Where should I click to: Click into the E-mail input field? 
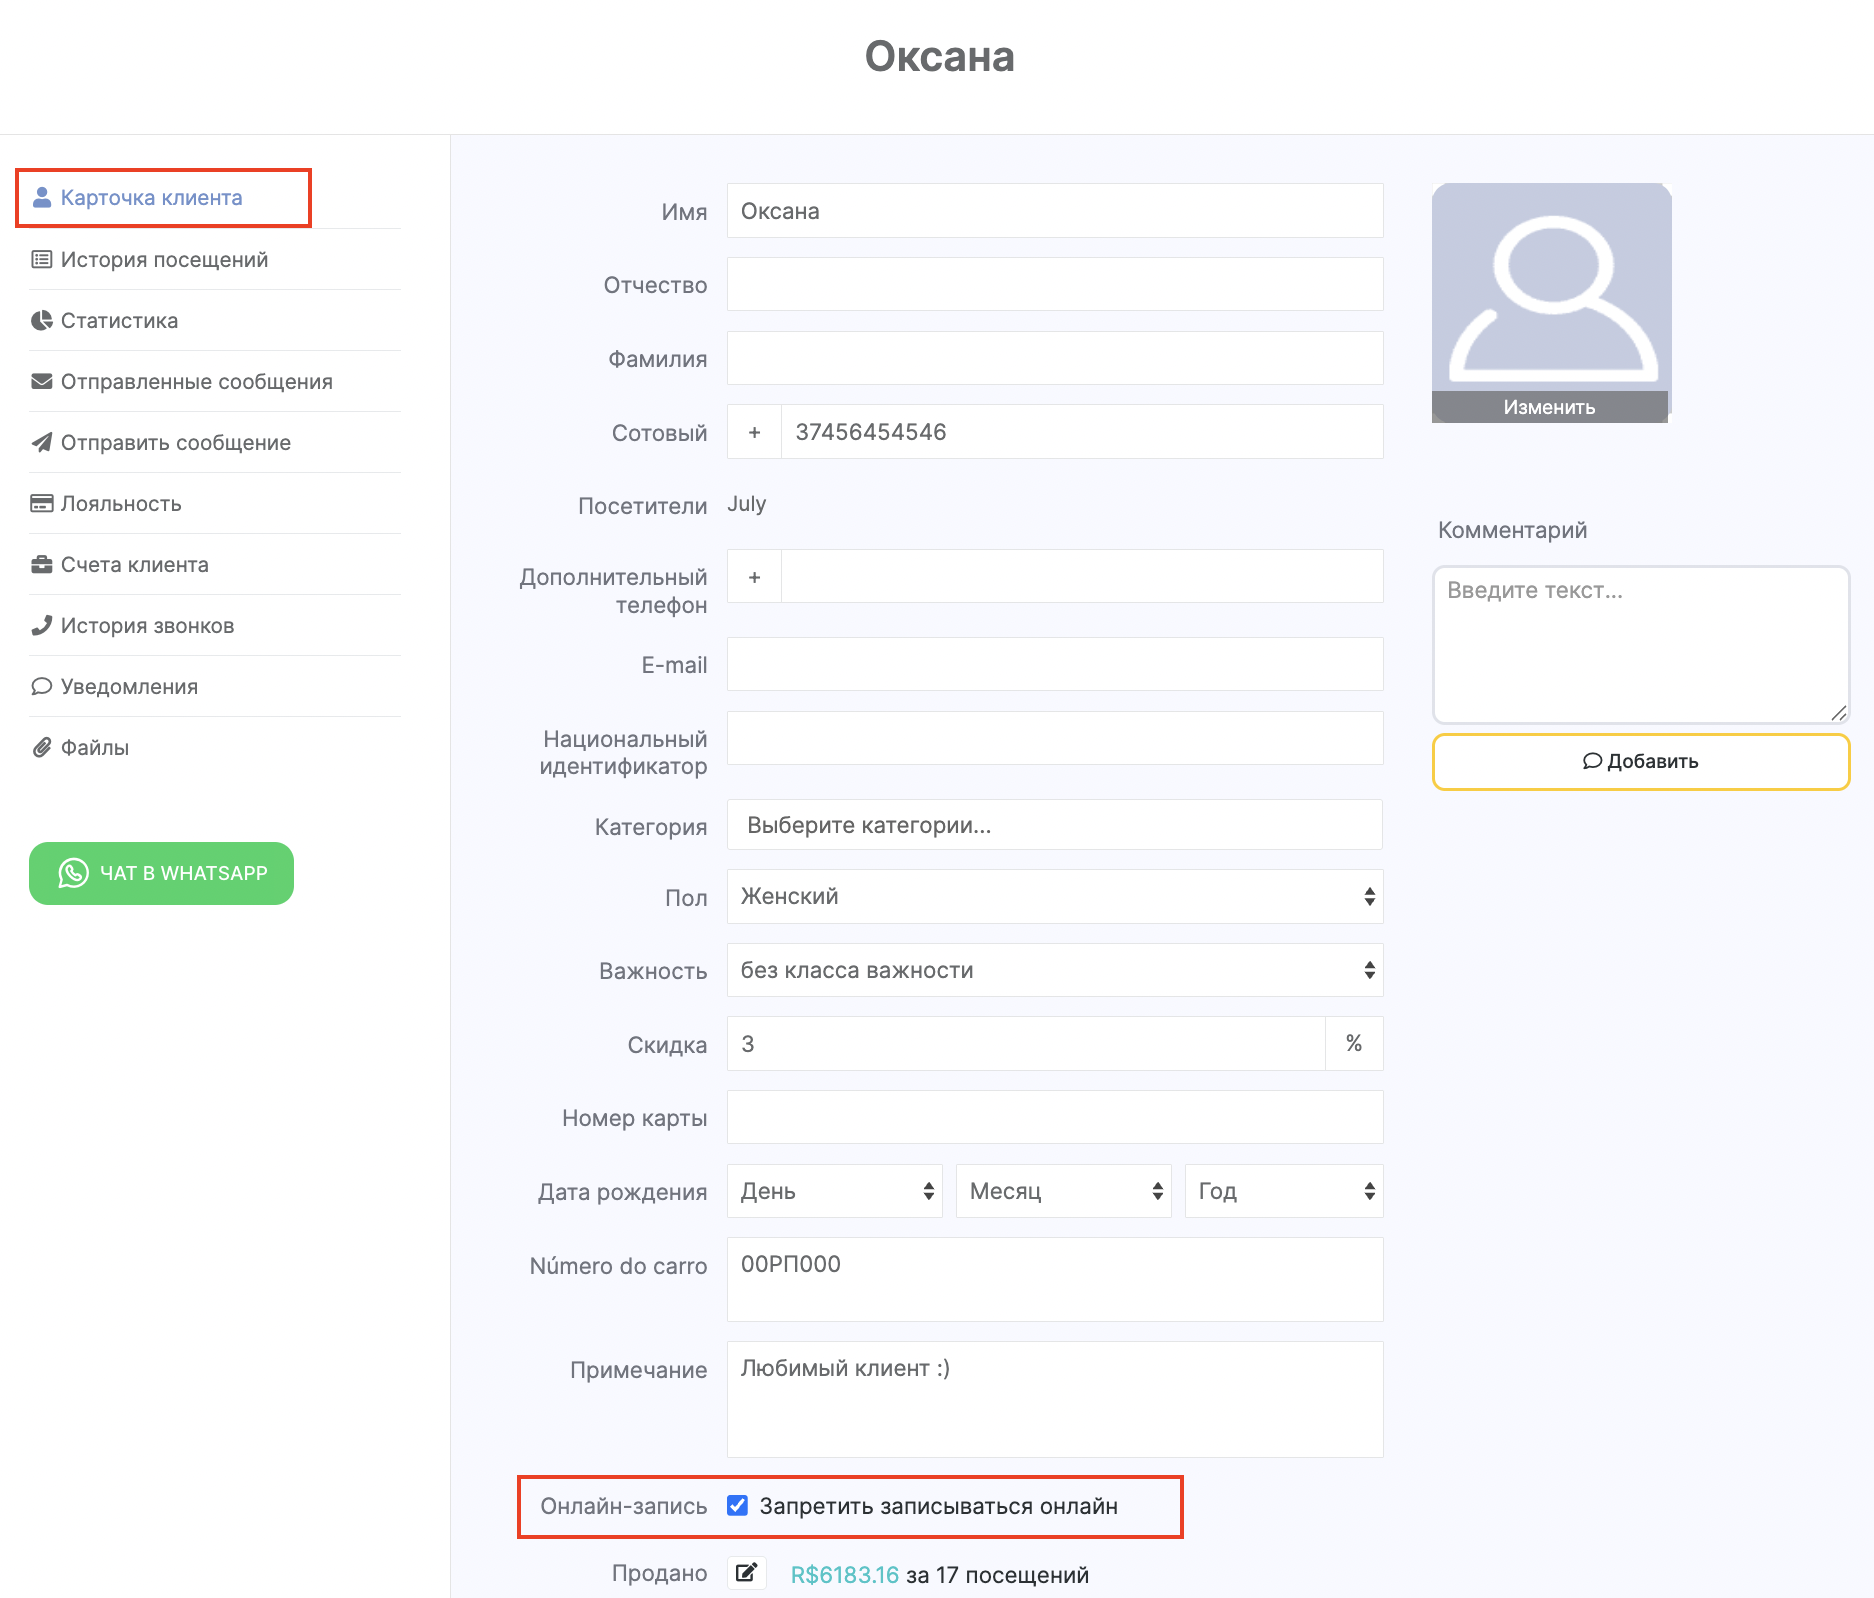click(1054, 665)
